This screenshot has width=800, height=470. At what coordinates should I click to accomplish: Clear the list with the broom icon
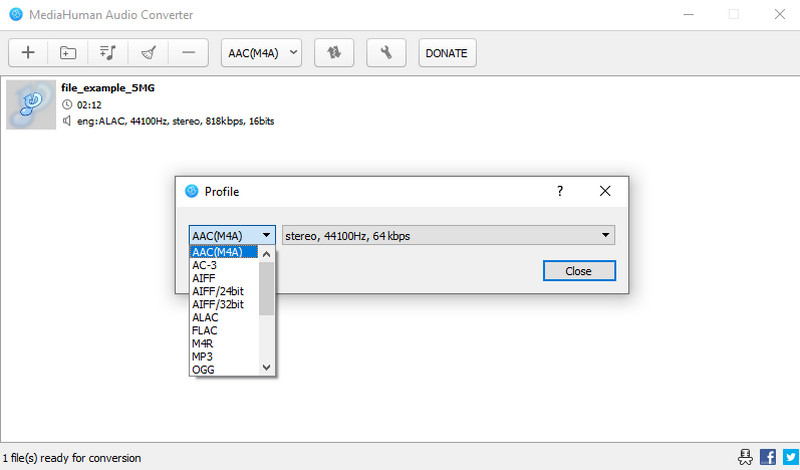point(148,53)
